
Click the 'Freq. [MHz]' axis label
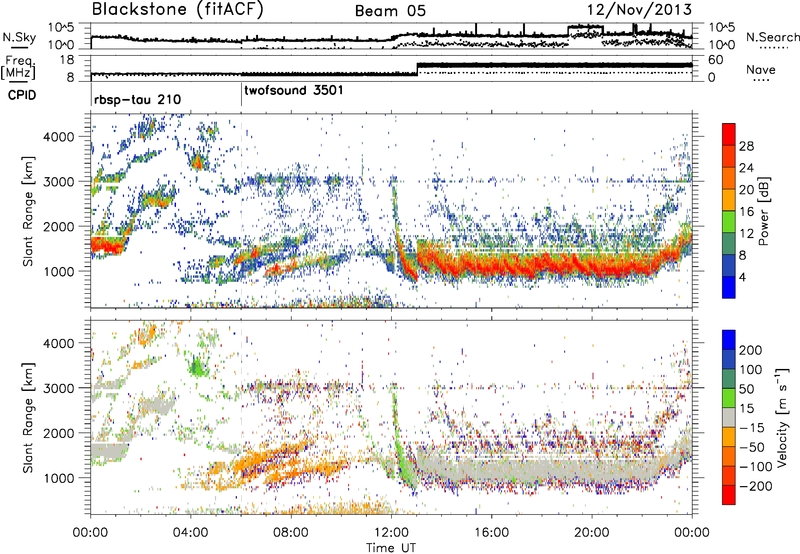pos(18,68)
